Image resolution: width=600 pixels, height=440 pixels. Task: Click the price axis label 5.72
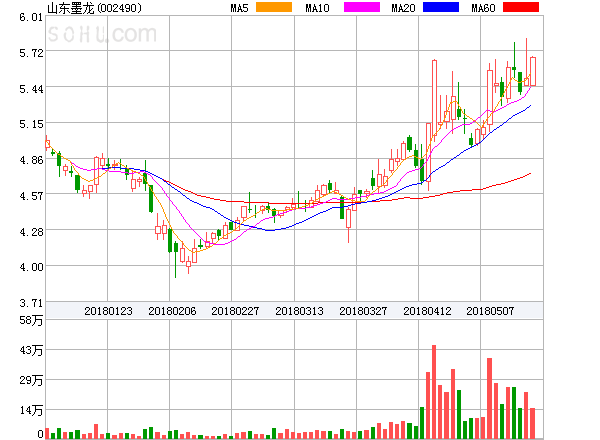click(x=31, y=53)
